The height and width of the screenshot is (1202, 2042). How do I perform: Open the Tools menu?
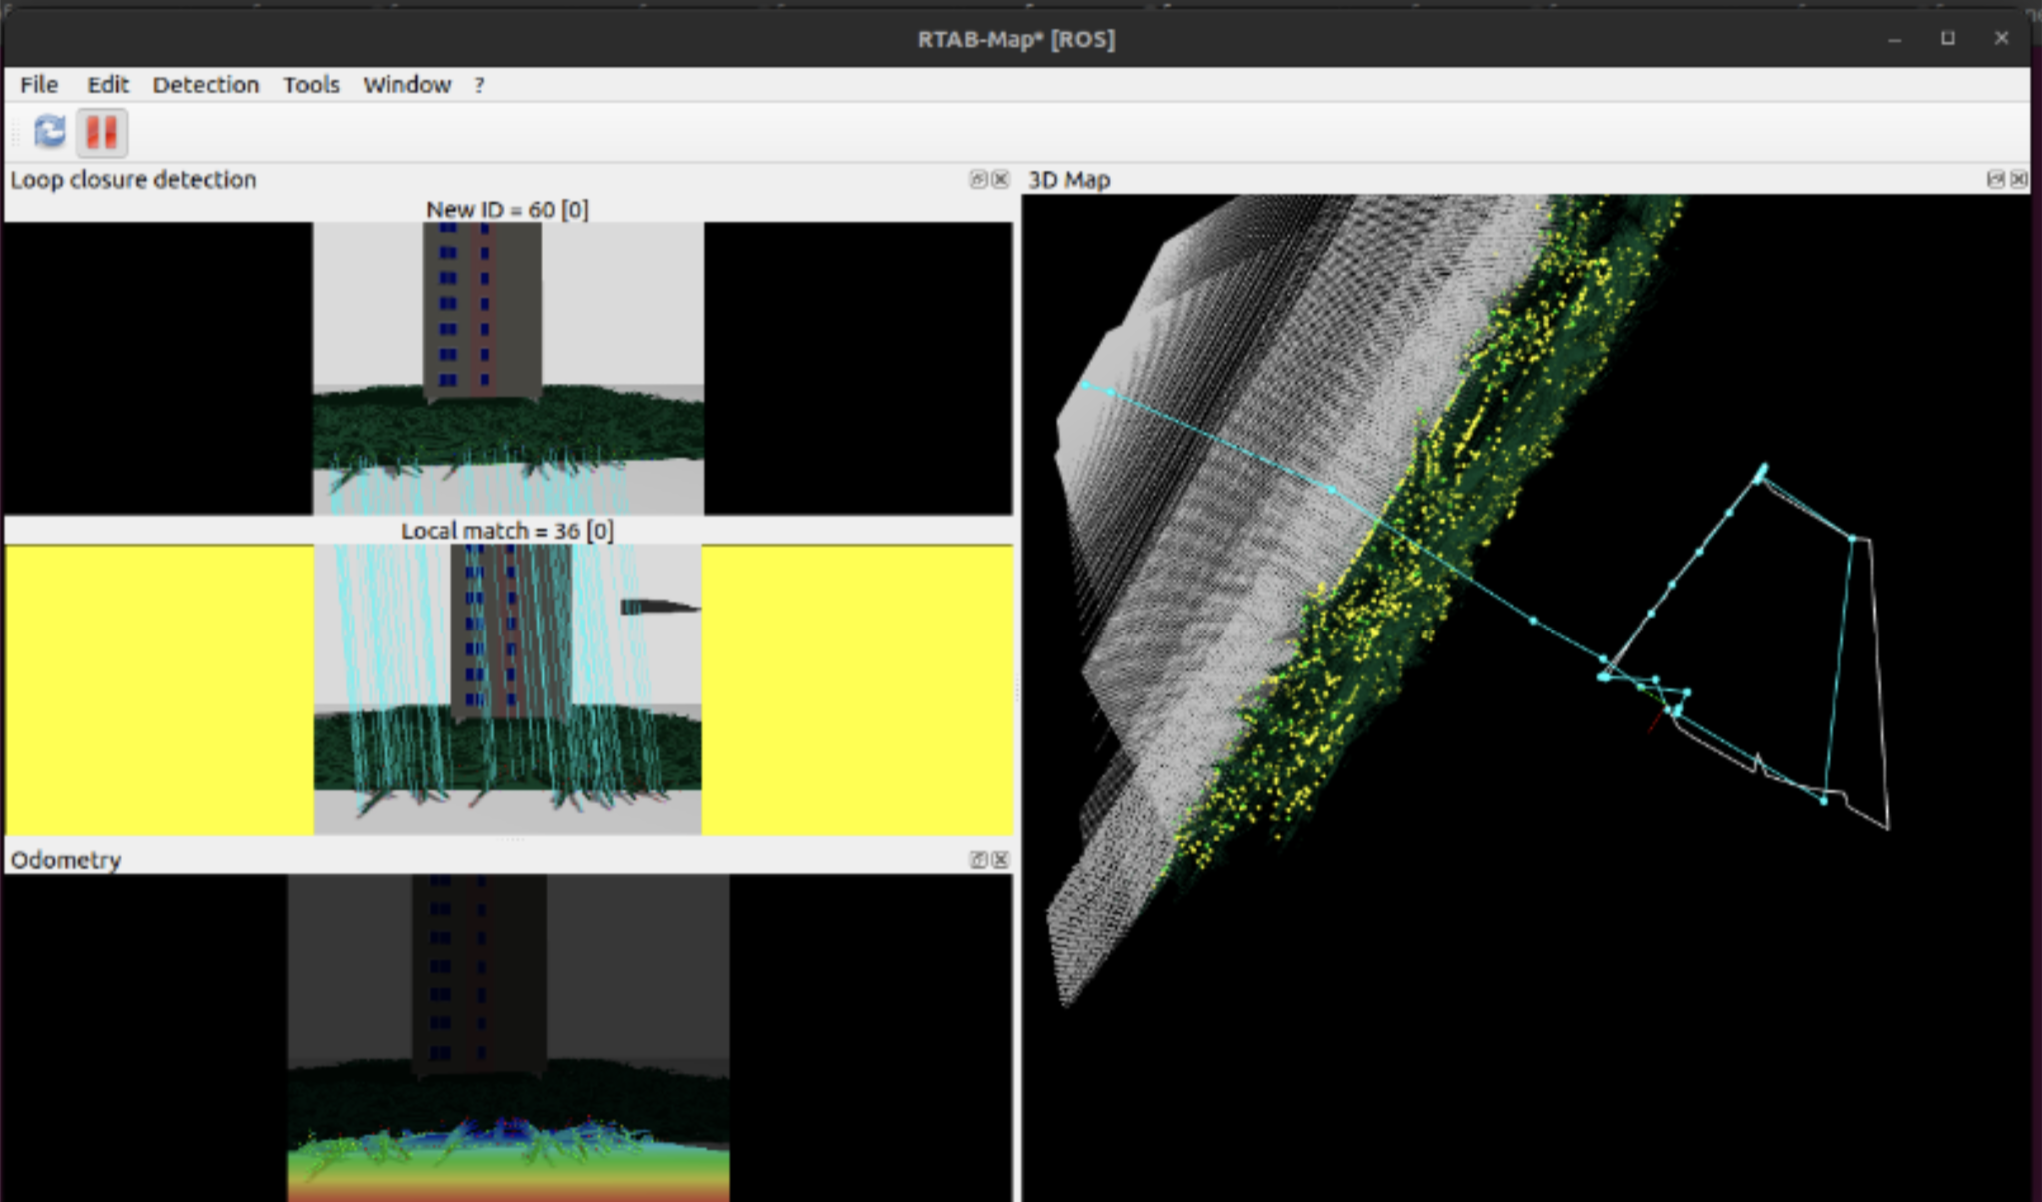(x=311, y=85)
